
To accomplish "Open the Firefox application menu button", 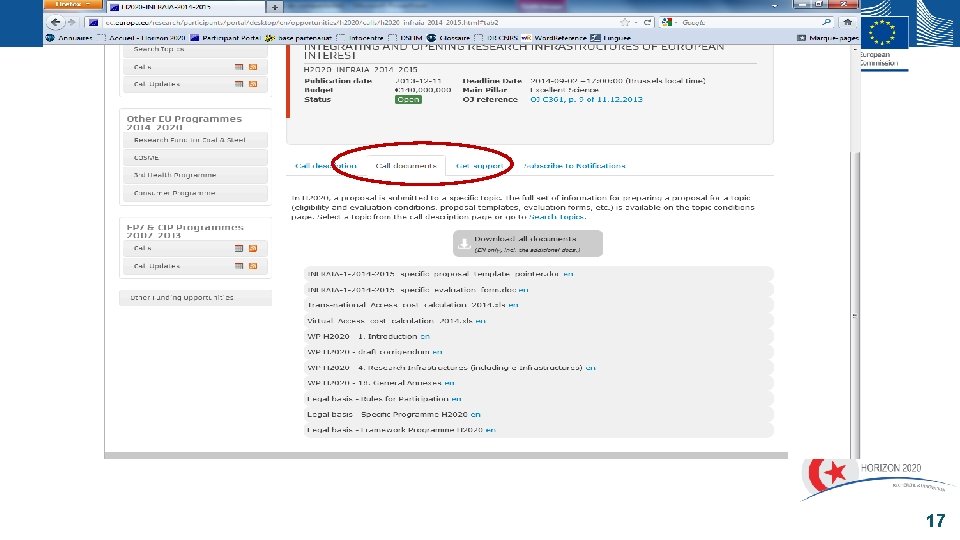I will click(72, 4).
